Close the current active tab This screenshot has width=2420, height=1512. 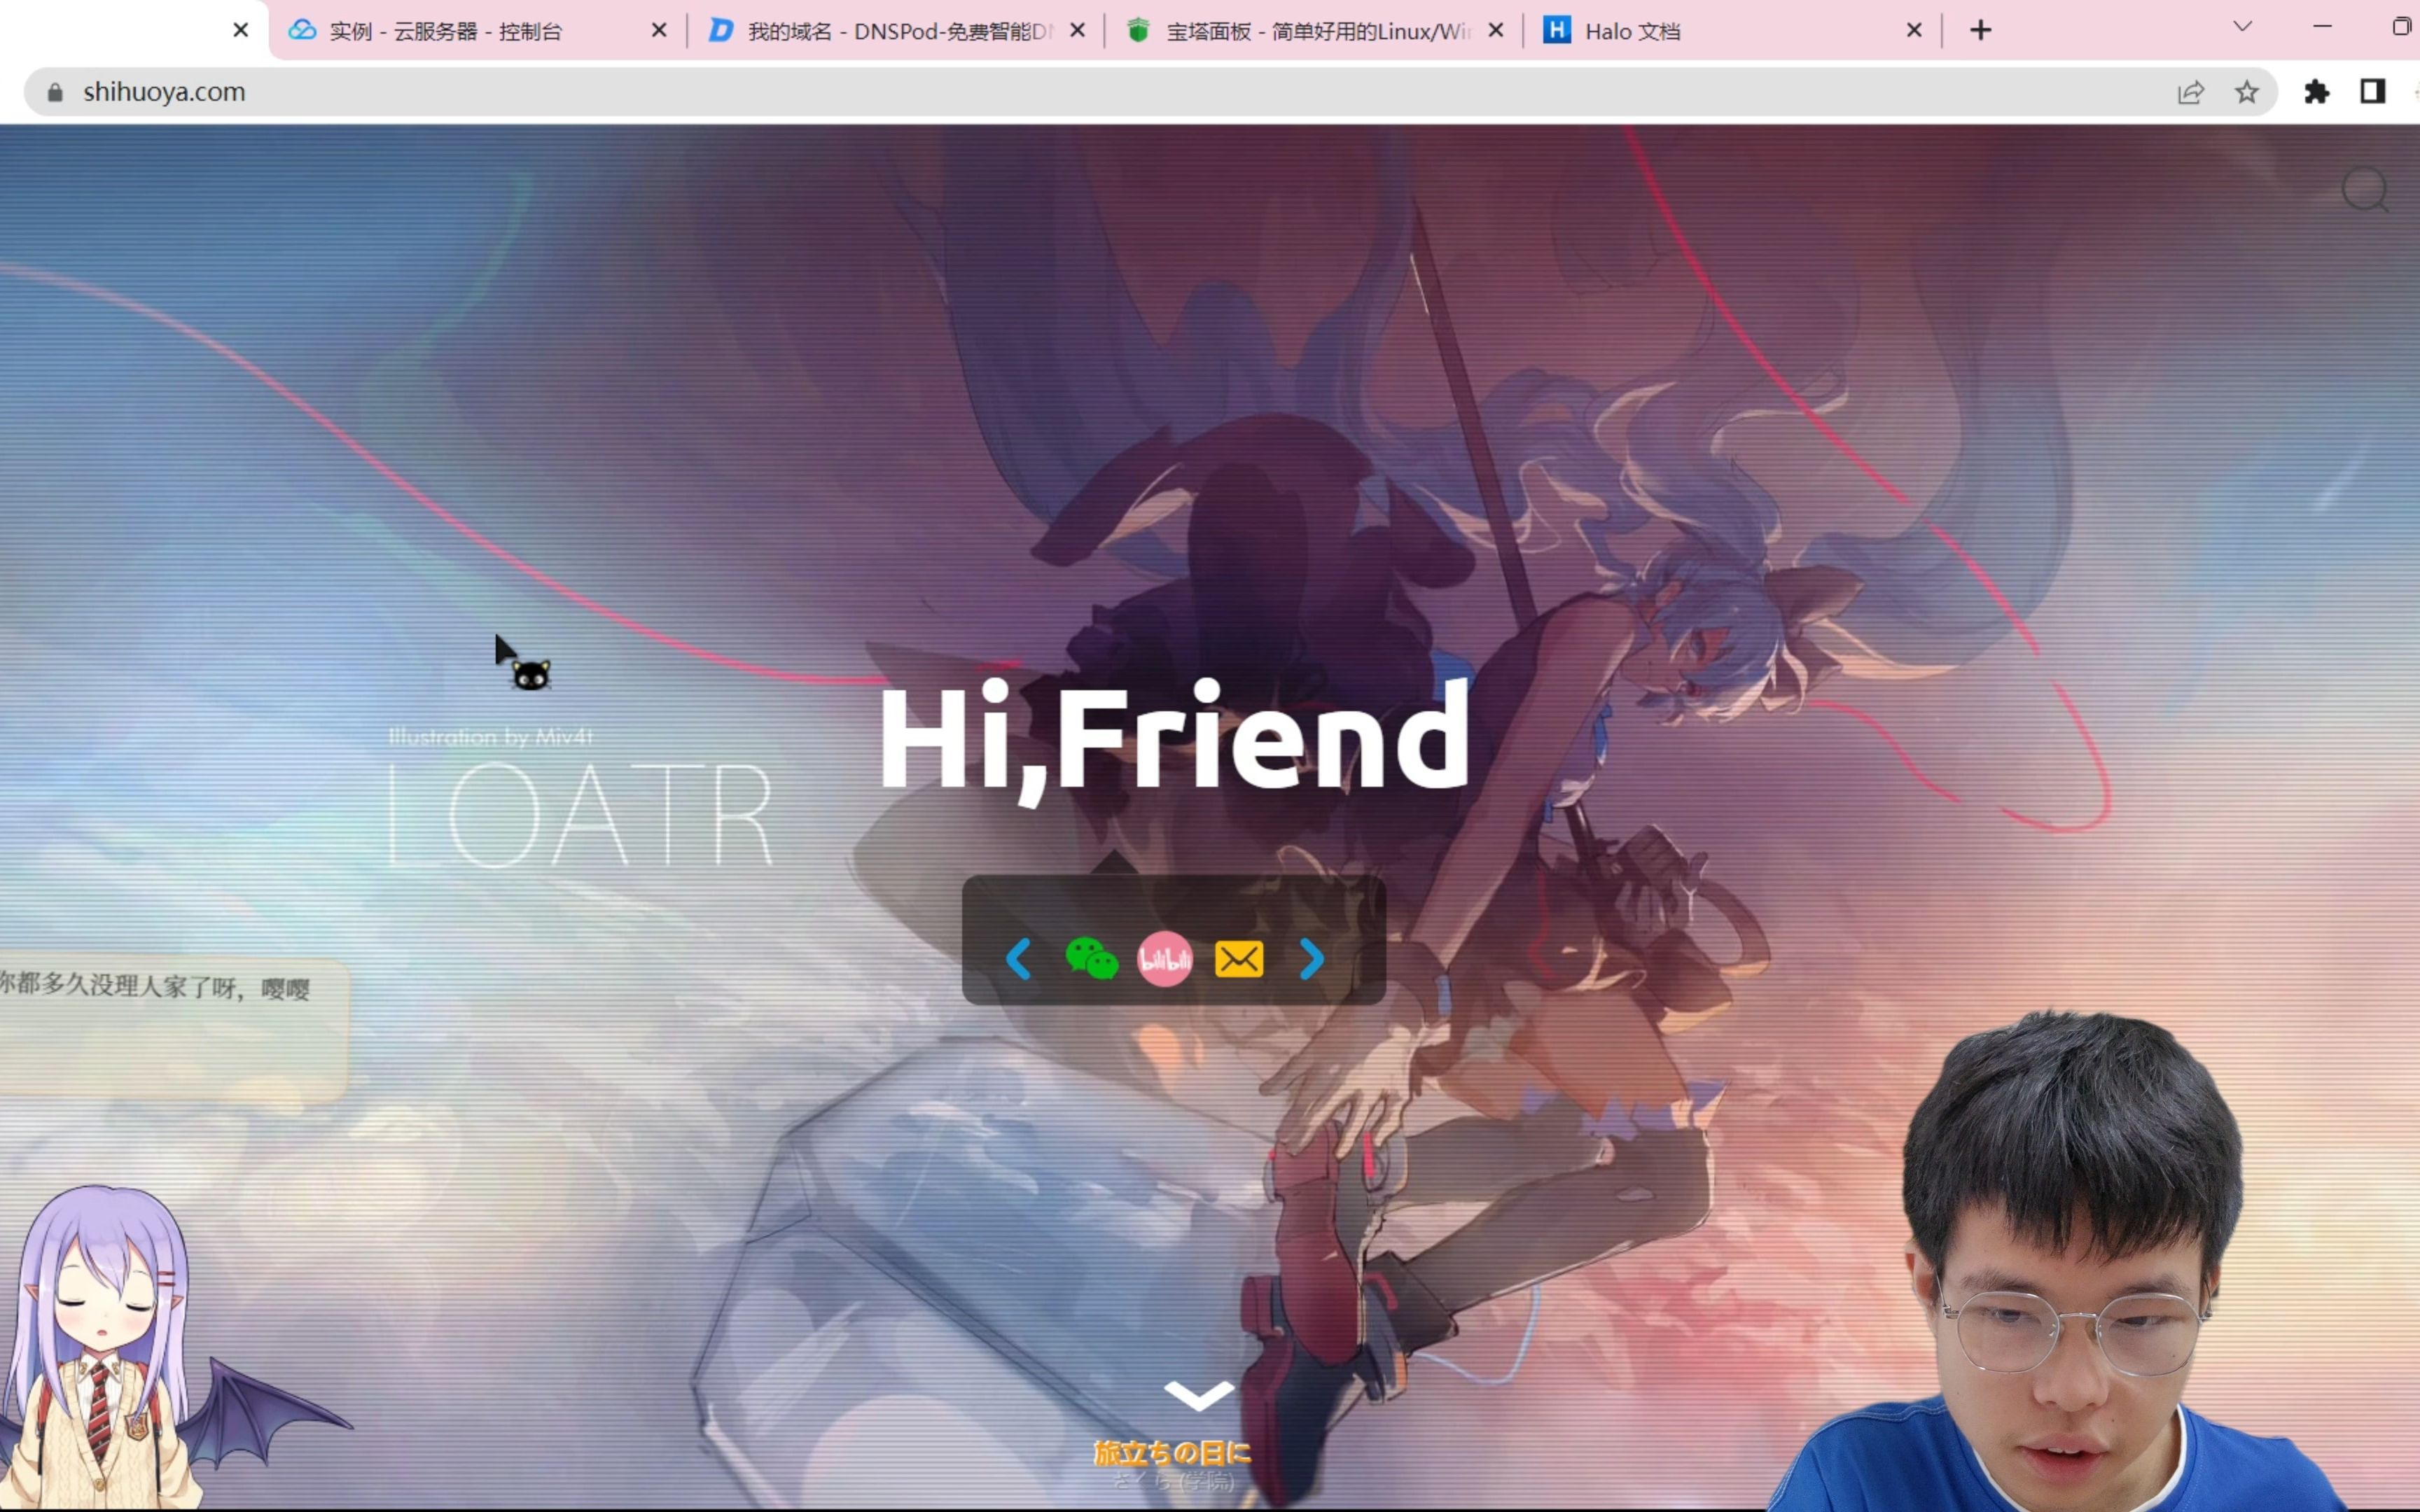[x=240, y=31]
